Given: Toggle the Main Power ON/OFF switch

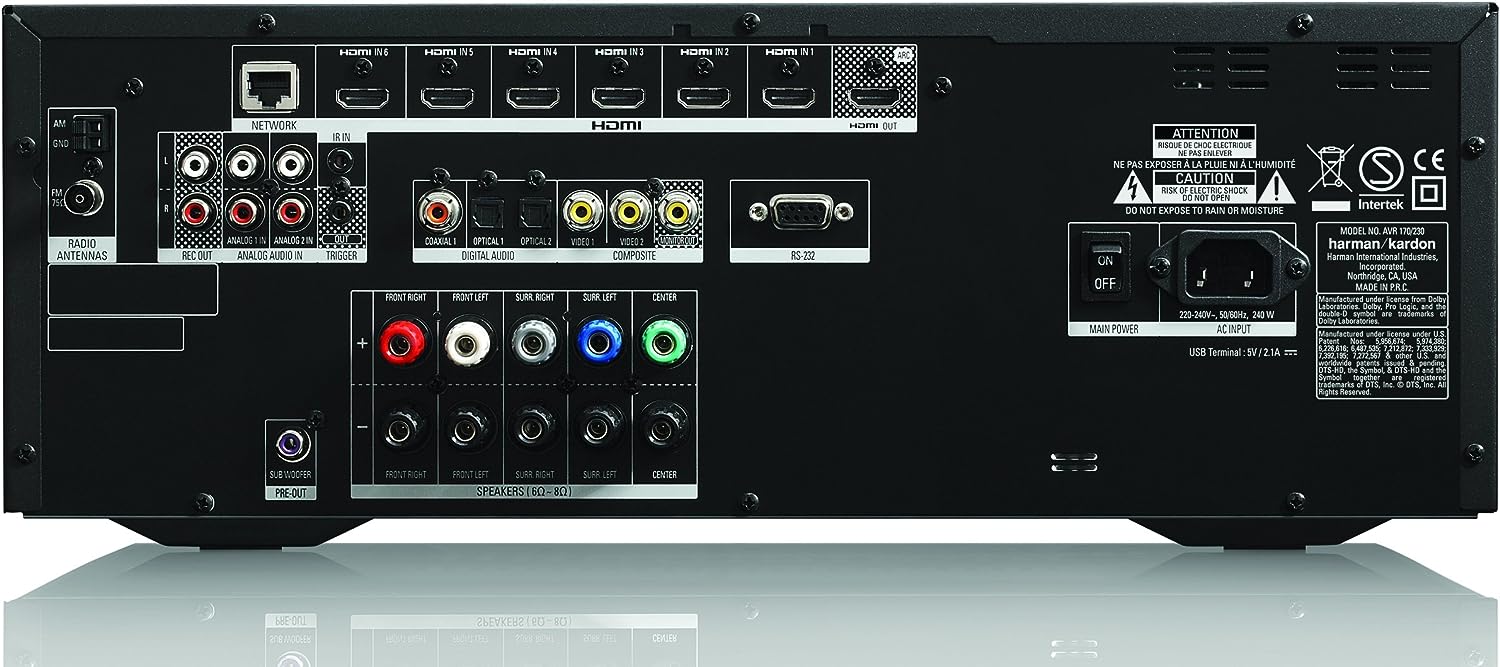Looking at the screenshot, I should tap(1103, 268).
